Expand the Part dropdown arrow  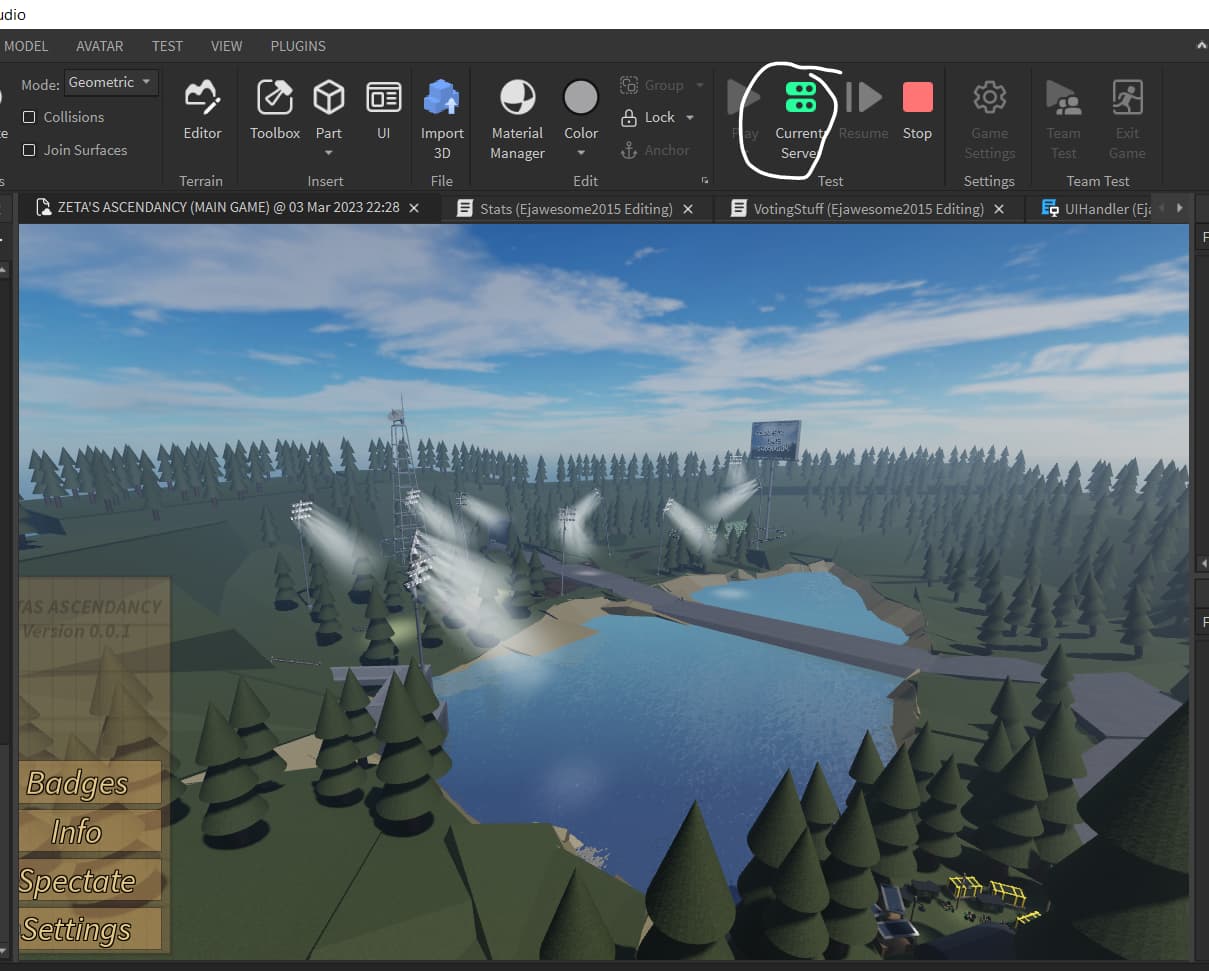(x=329, y=153)
